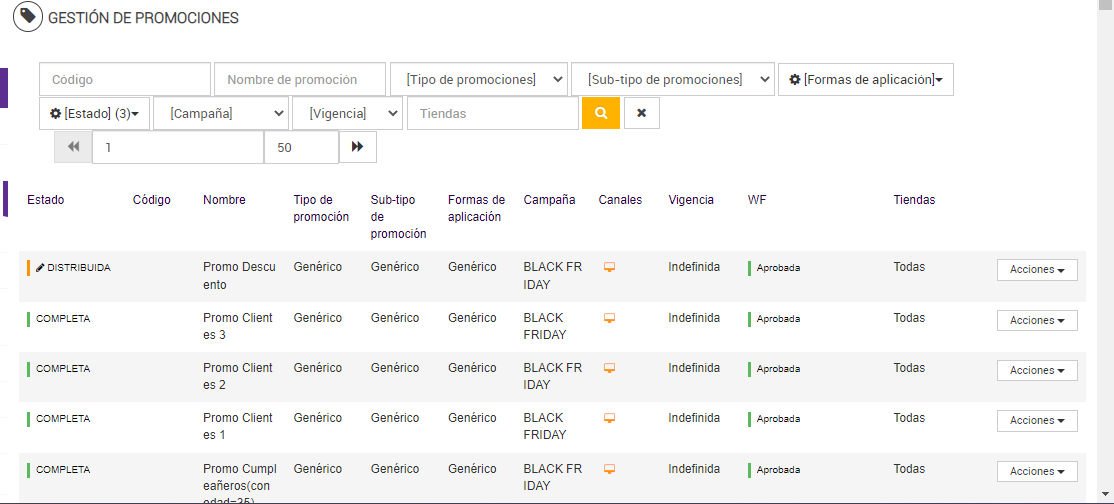The height and width of the screenshot is (504, 1114).
Task: Click the monitor channel icon for Promo Clientes 3
Action: 608,318
